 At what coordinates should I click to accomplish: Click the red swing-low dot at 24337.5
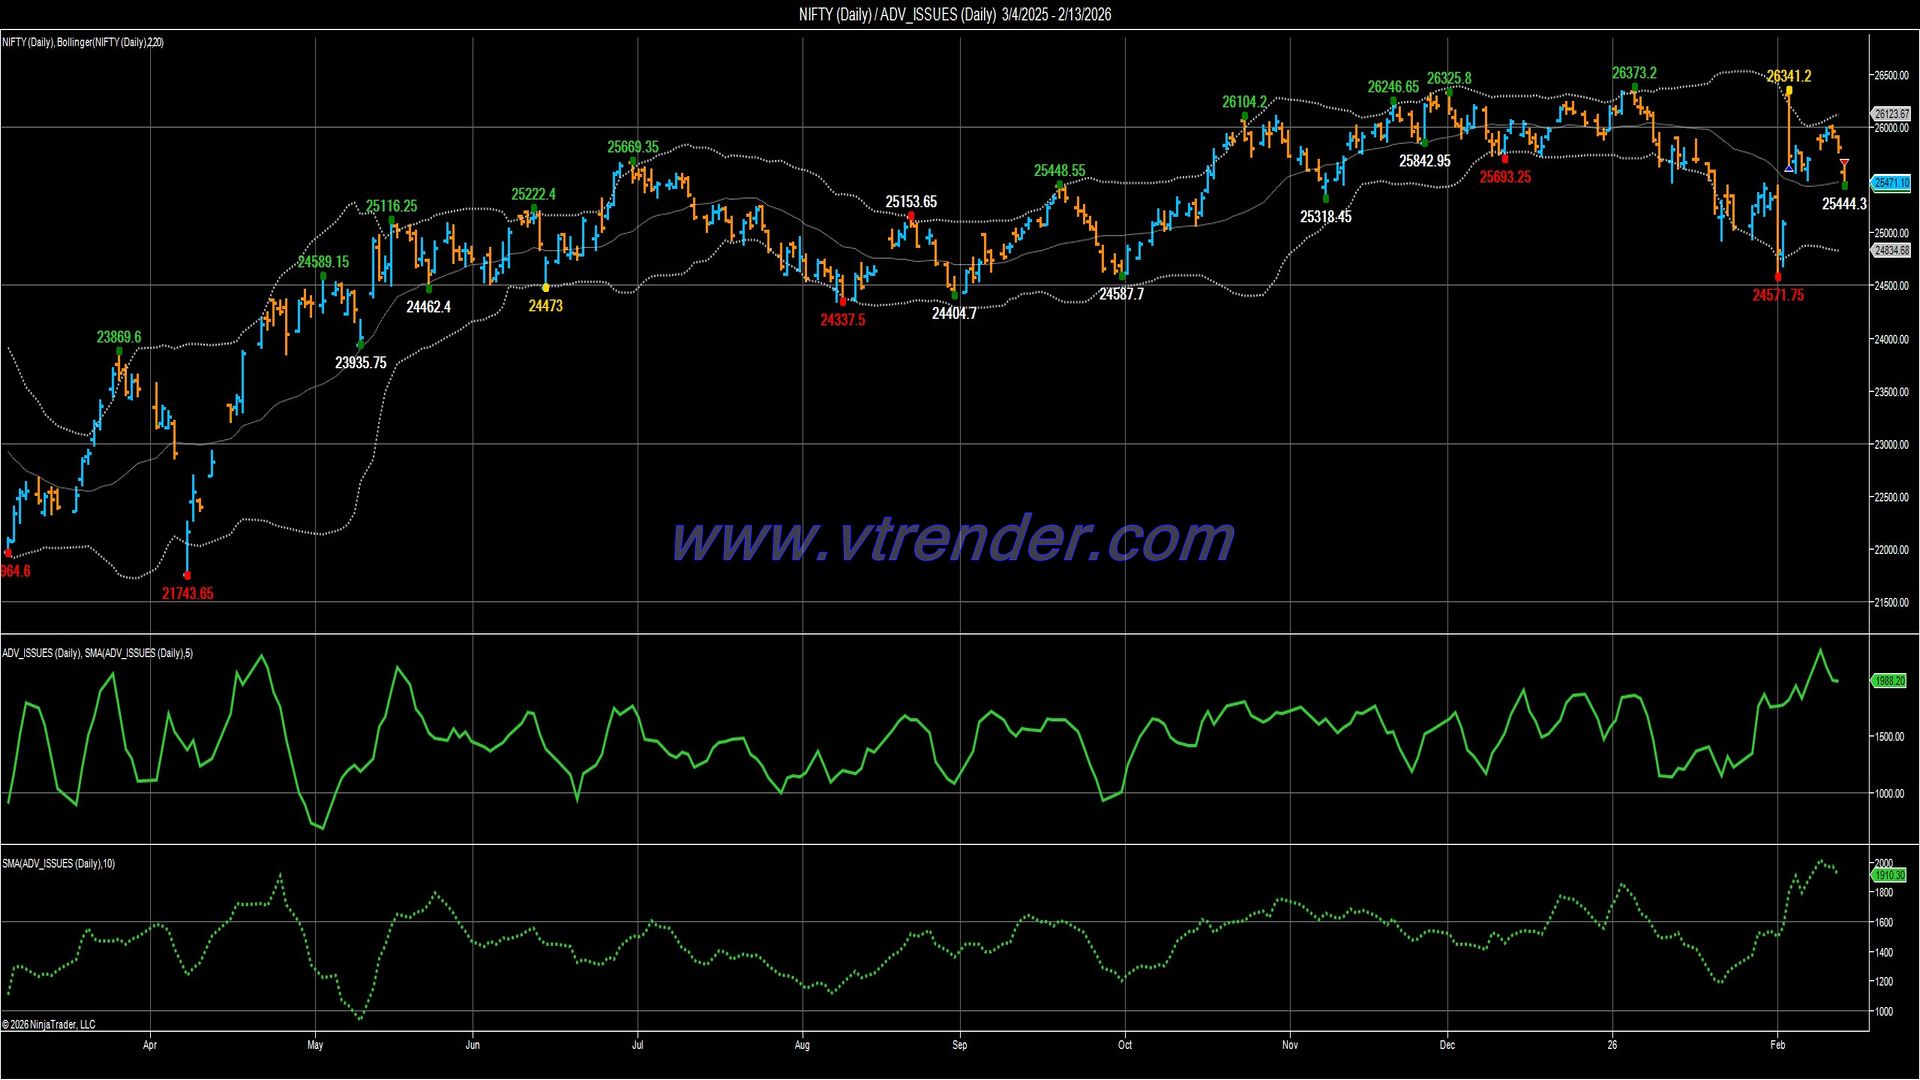[842, 301]
